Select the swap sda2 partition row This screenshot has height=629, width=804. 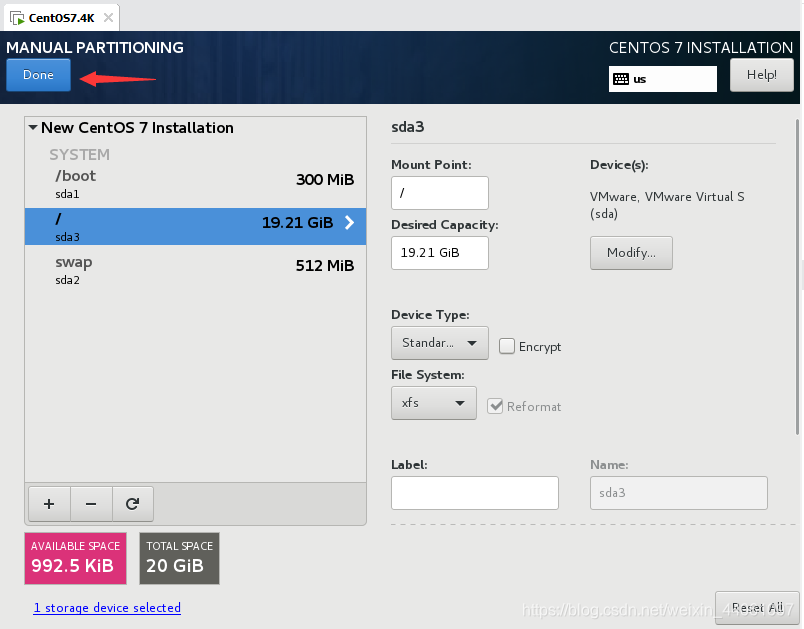[195, 270]
